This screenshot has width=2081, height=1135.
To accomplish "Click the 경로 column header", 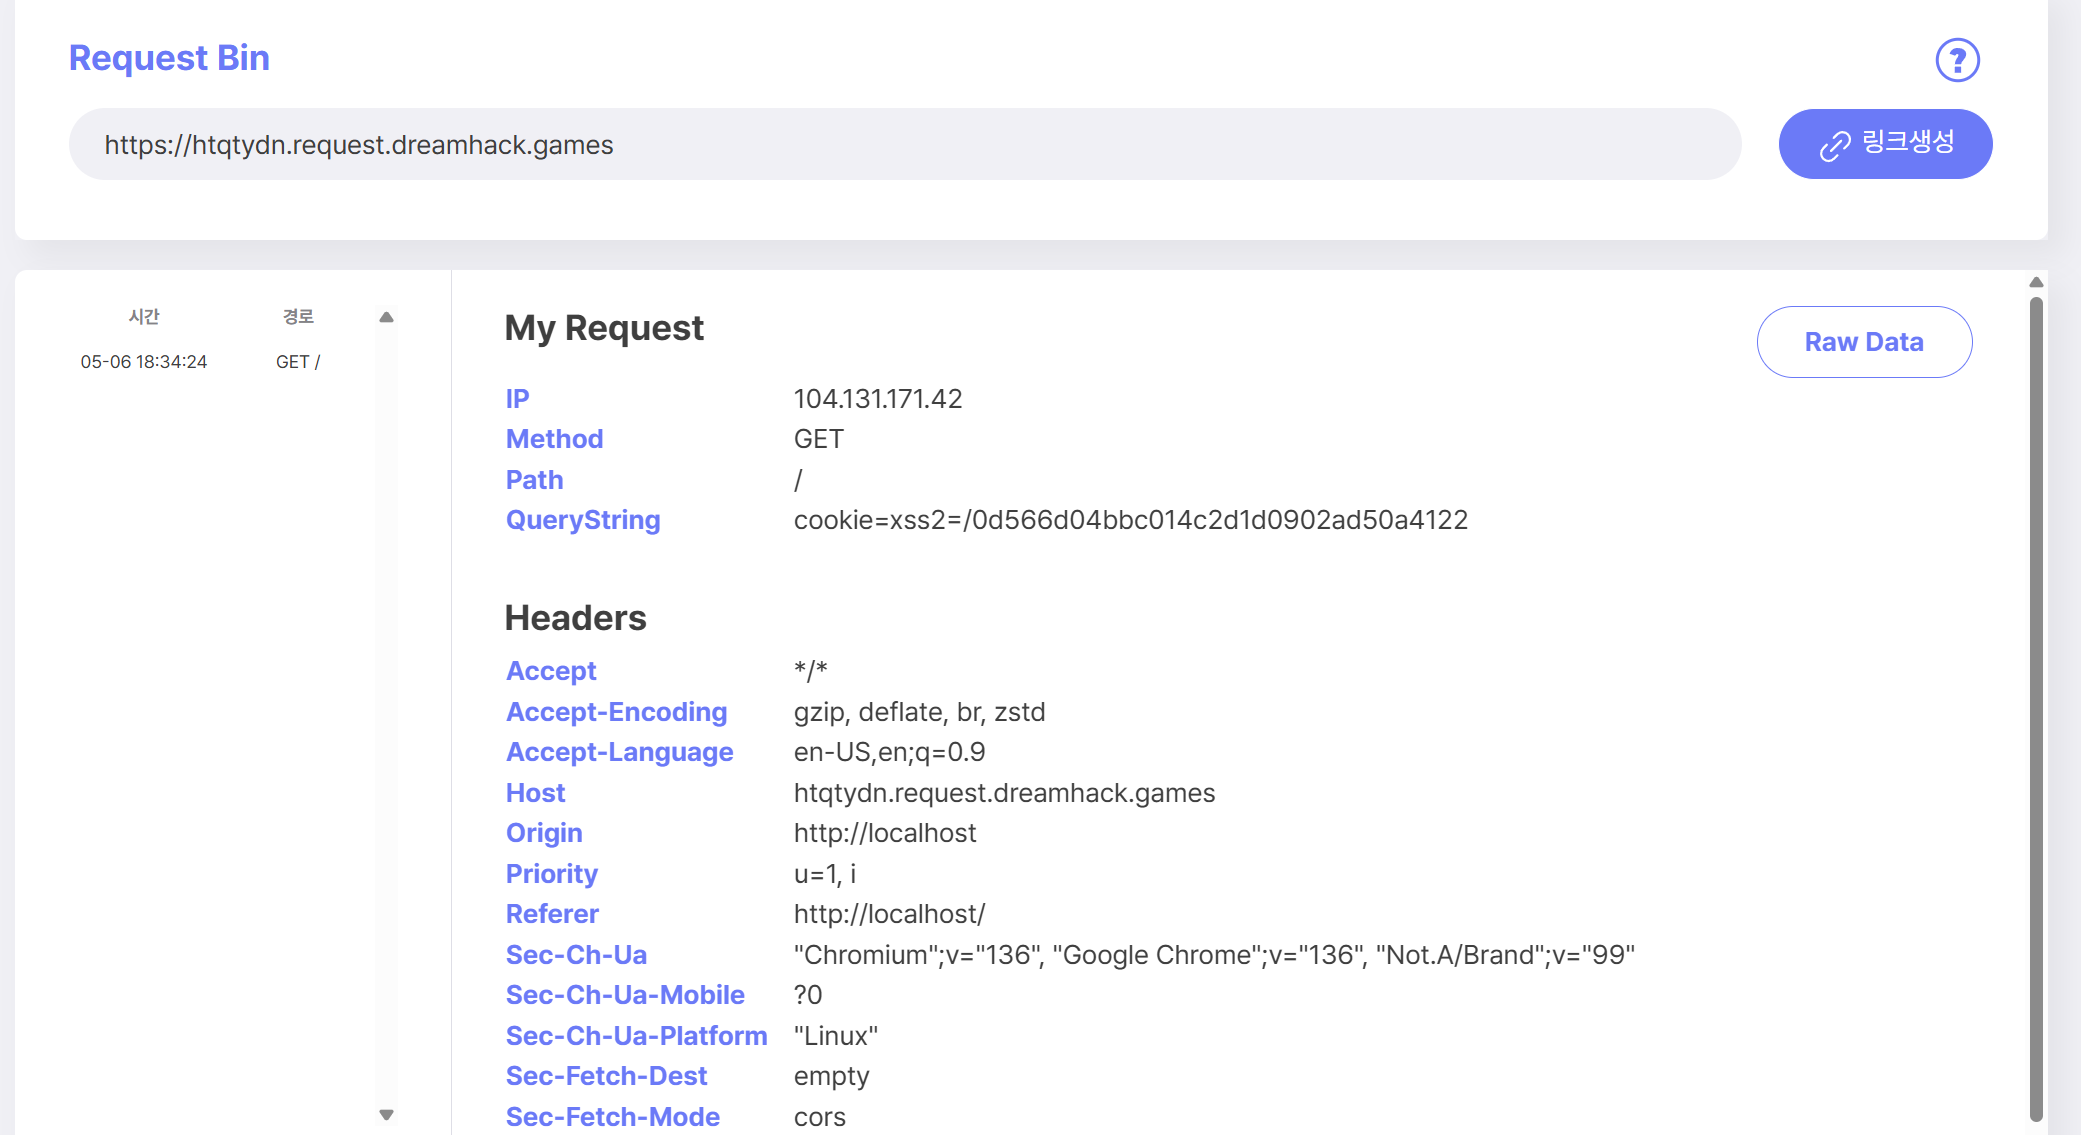I will point(298,317).
